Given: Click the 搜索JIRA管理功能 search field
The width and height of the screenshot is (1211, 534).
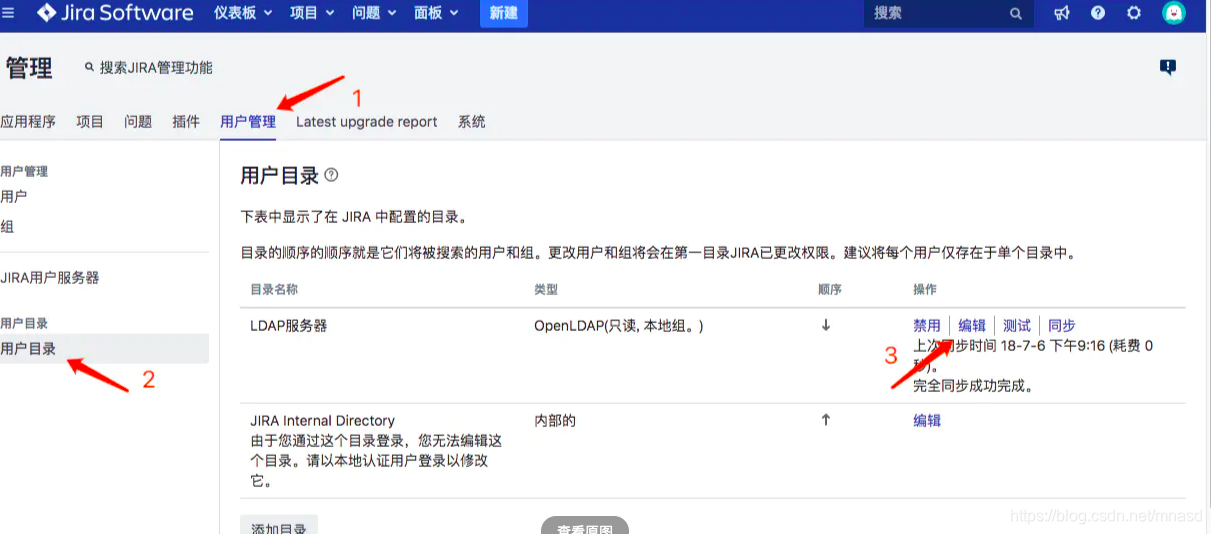Looking at the screenshot, I should (150, 67).
